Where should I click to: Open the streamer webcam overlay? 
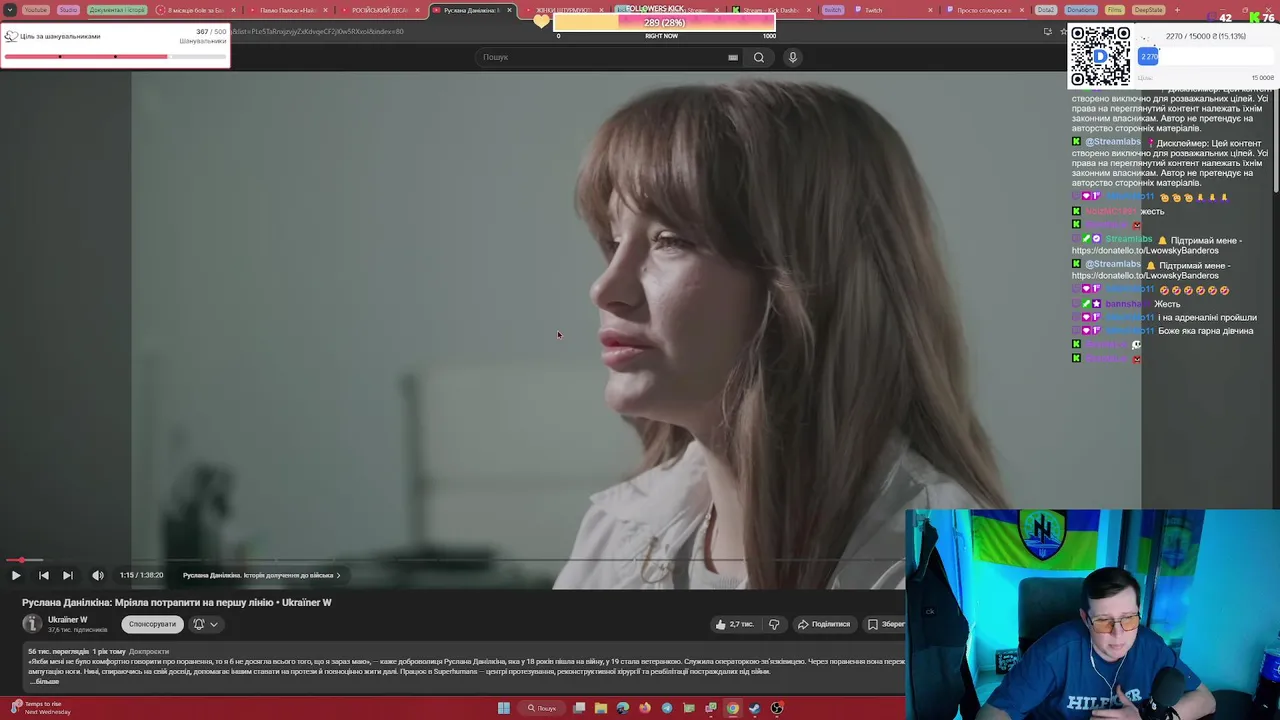(1093, 615)
